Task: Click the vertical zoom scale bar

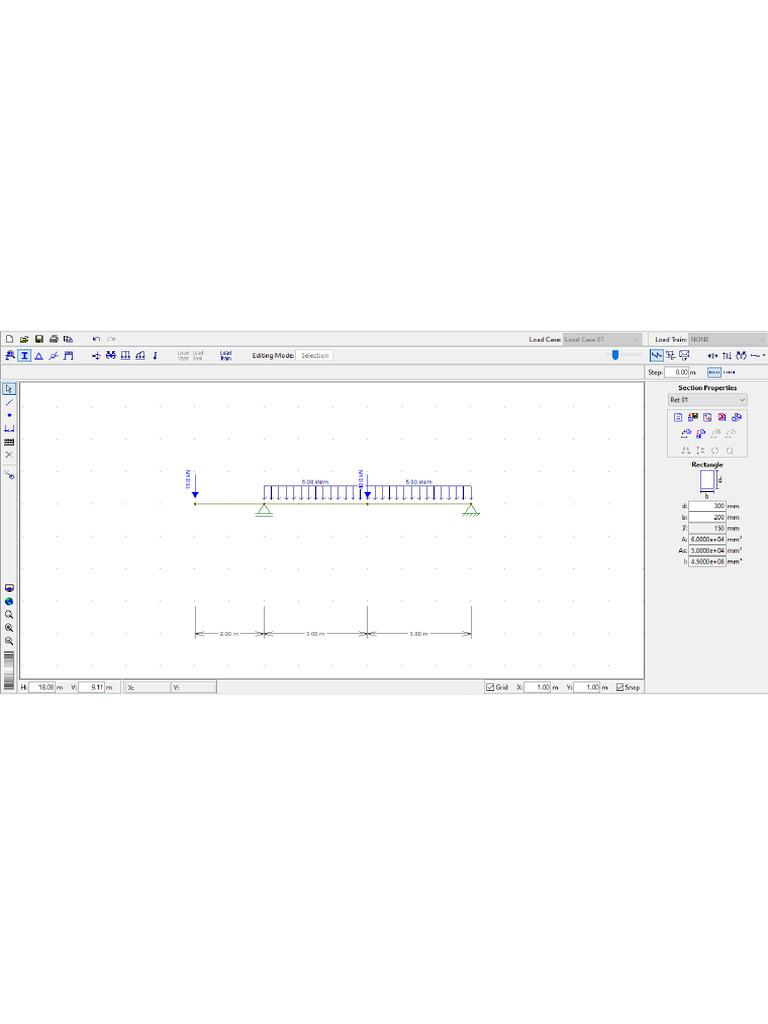Action: click(9, 669)
